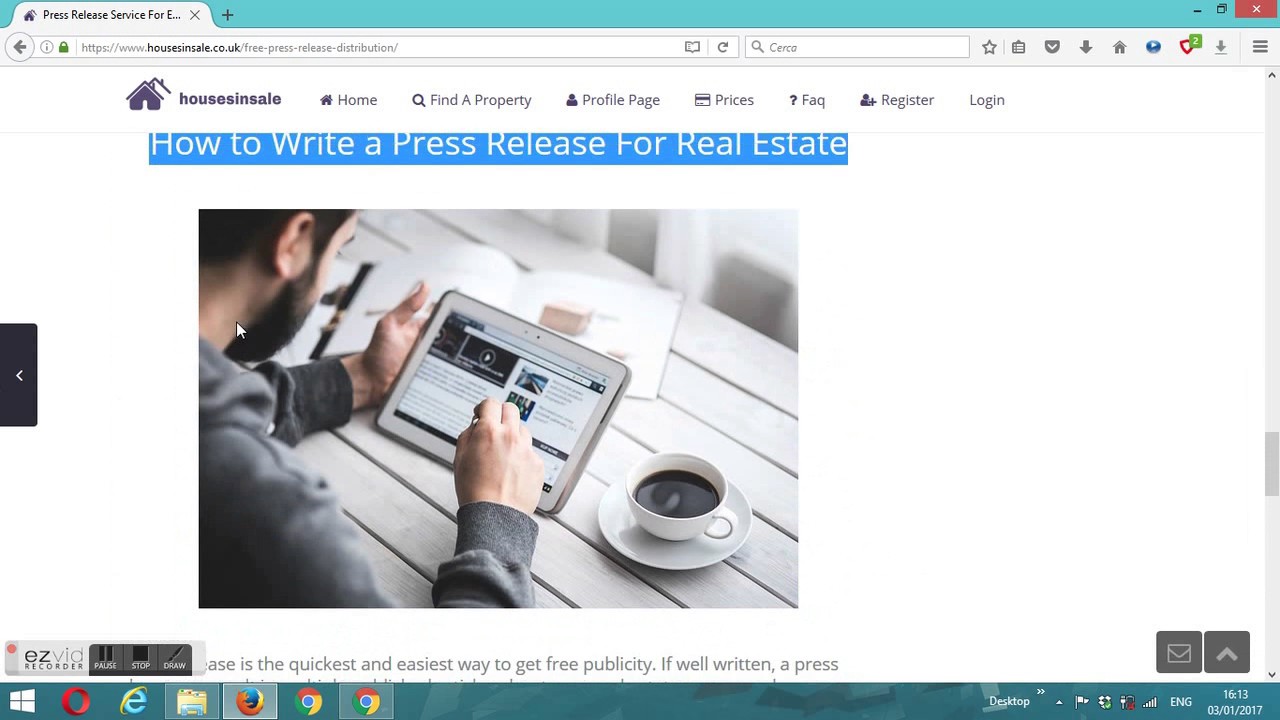Image resolution: width=1280 pixels, height=720 pixels.
Task: Open network signal tray icon
Action: click(x=1150, y=702)
